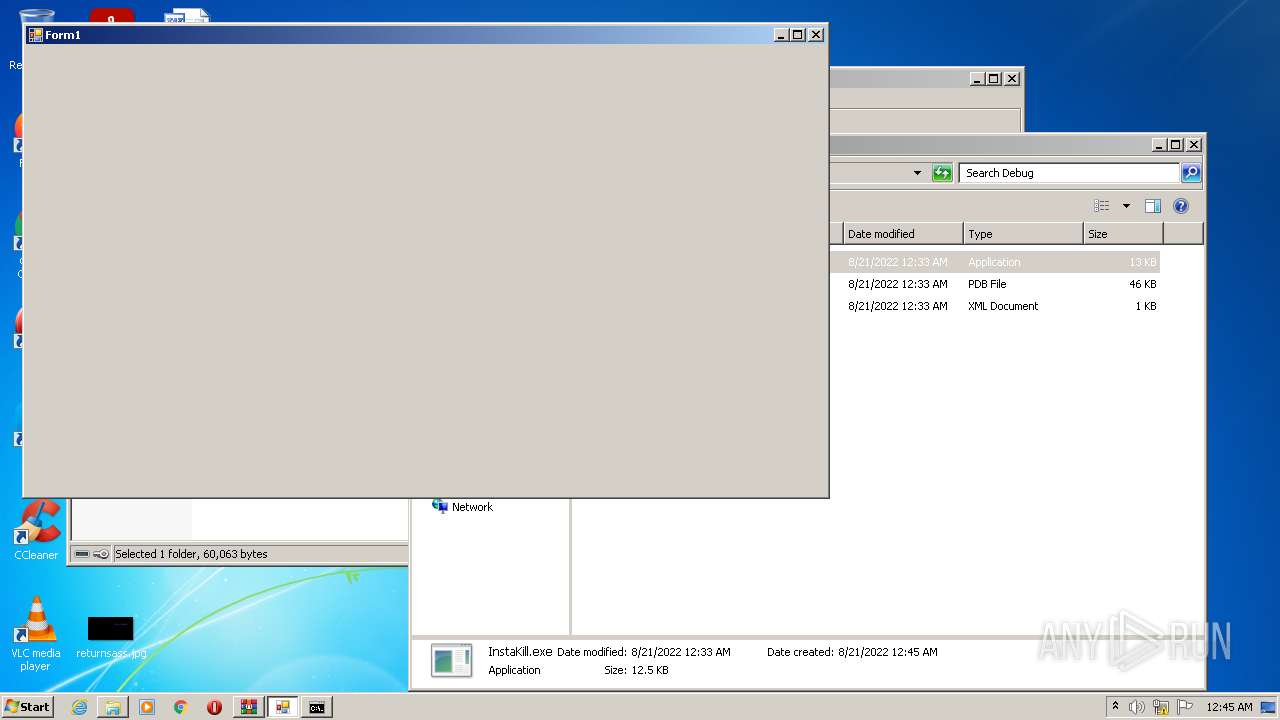Select returnsass.jpg file on desktop

click(x=111, y=637)
